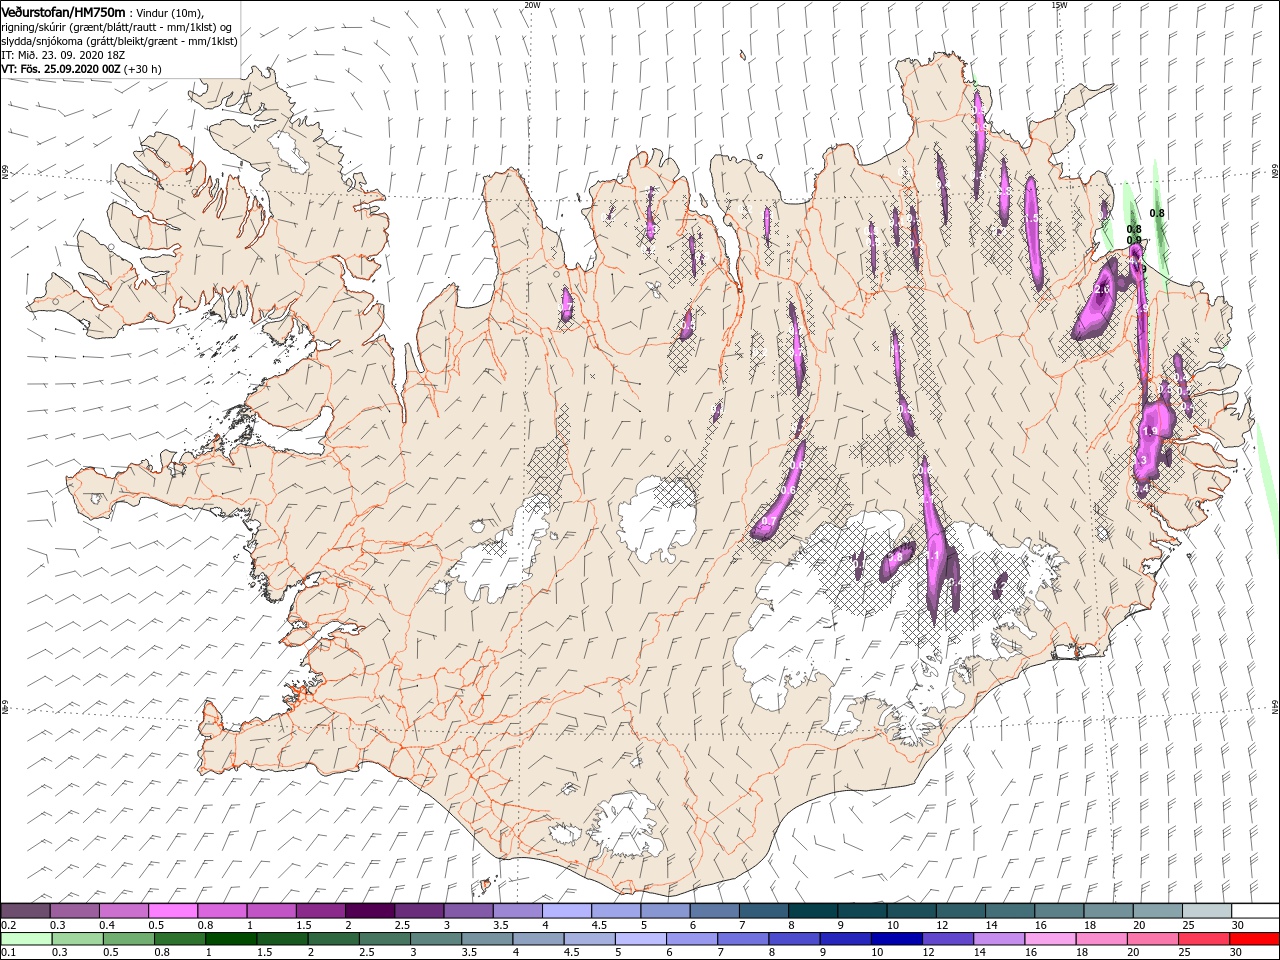
Task: Click the pale green 0.1 legend swatch
Action: 26,939
